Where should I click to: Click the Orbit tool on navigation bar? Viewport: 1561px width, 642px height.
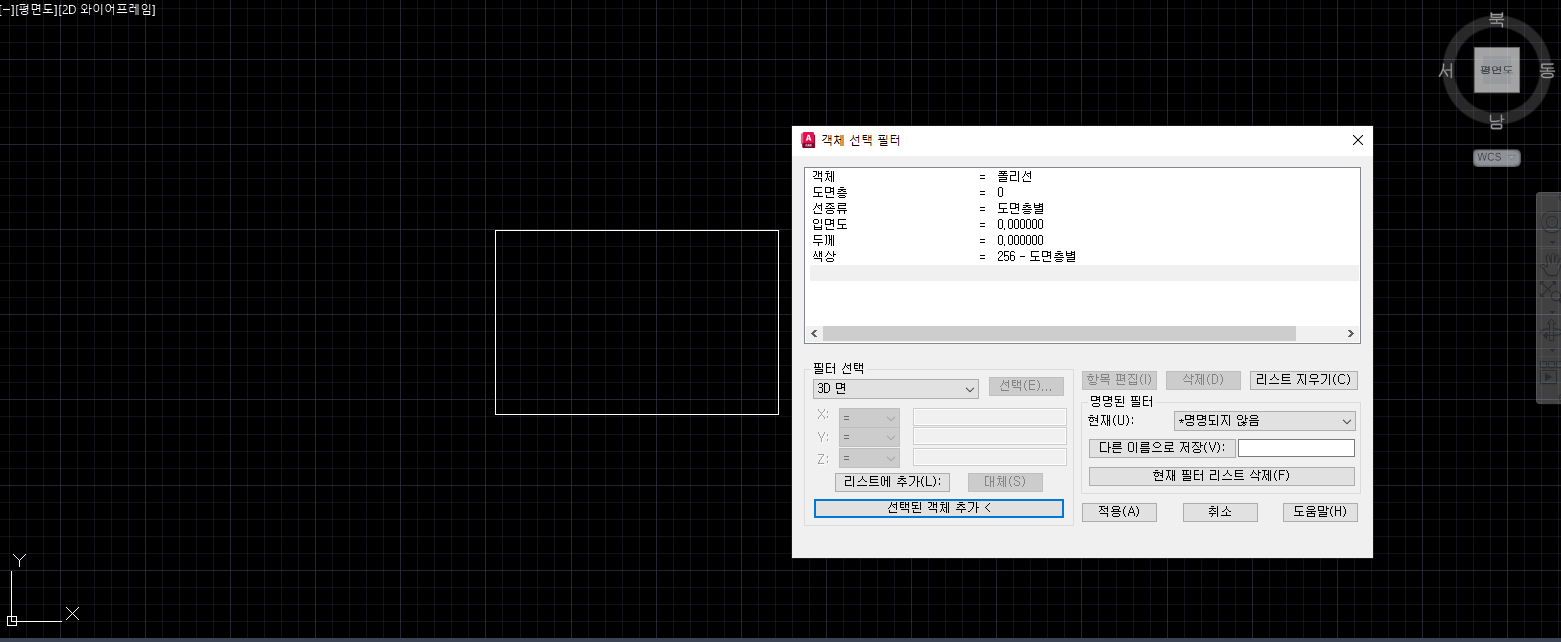1550,330
